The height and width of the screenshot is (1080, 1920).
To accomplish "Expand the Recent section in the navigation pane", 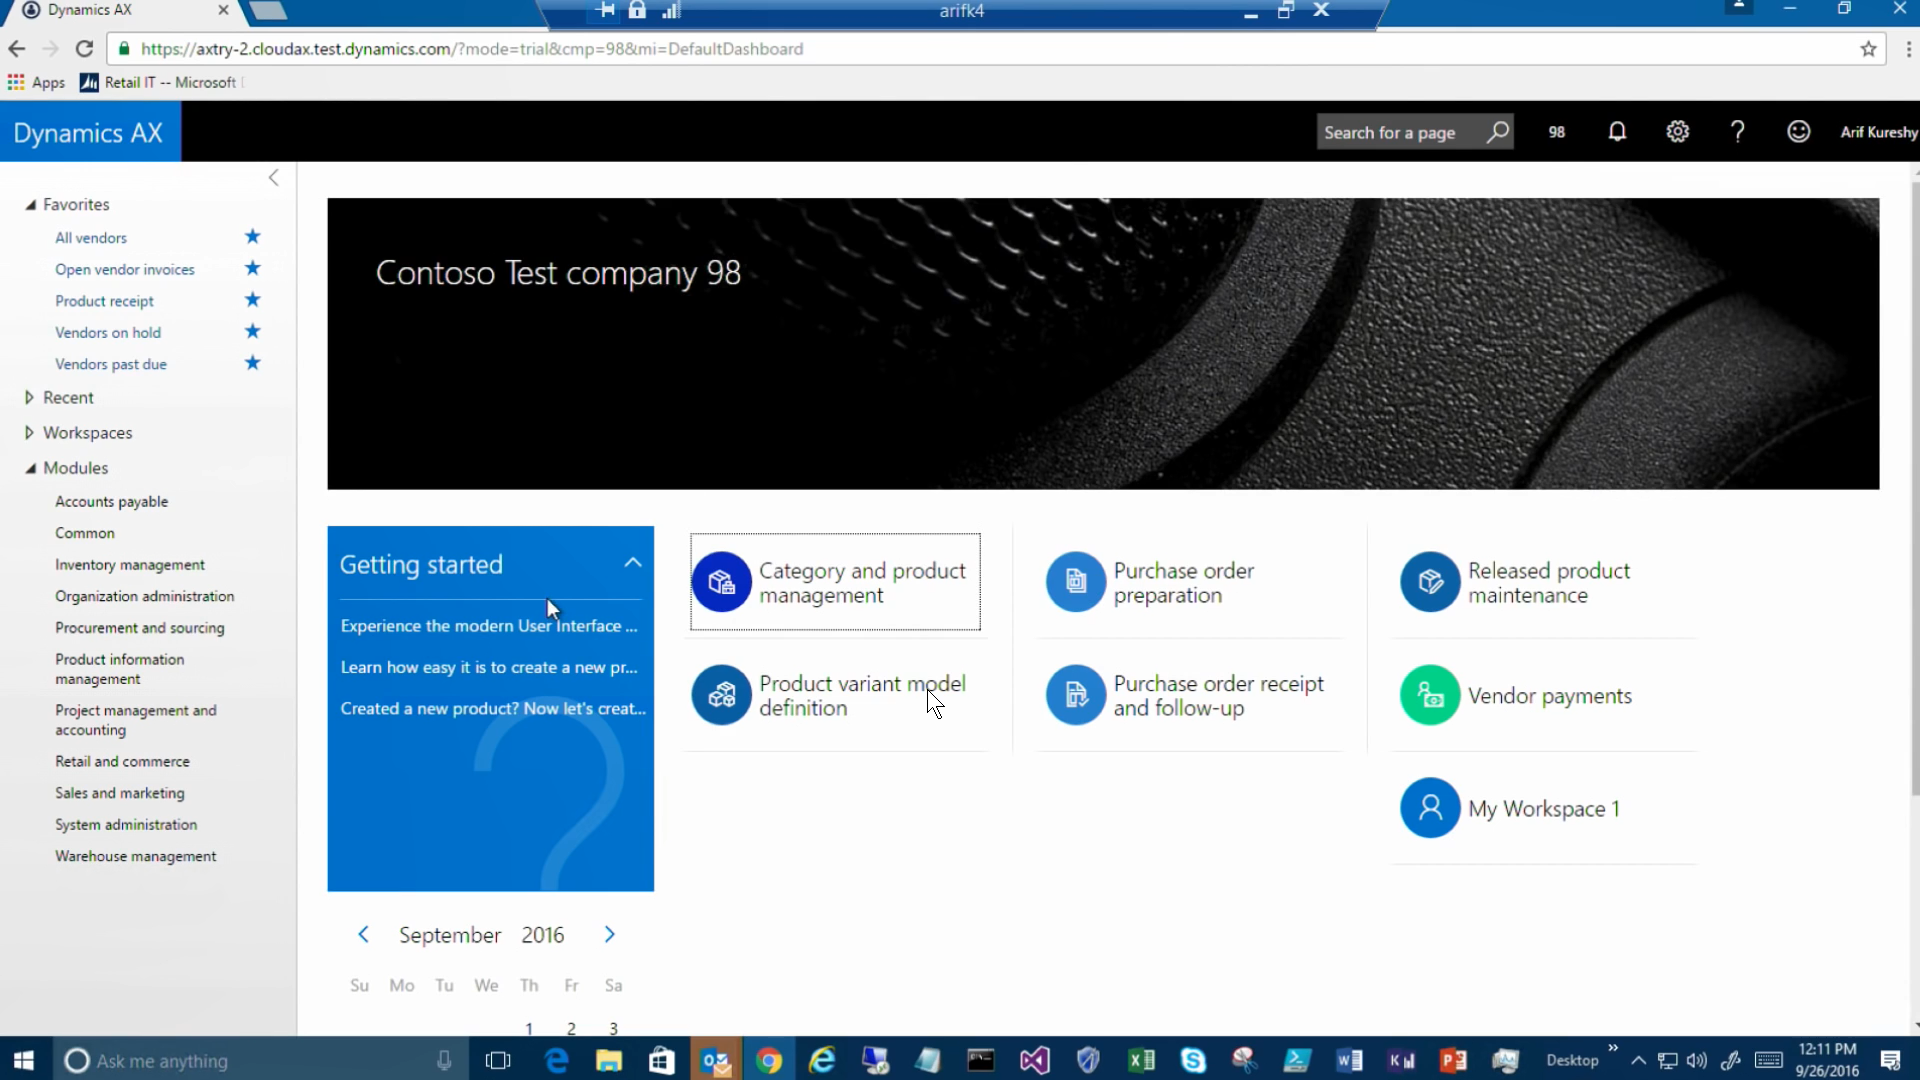I will pyautogui.click(x=29, y=397).
